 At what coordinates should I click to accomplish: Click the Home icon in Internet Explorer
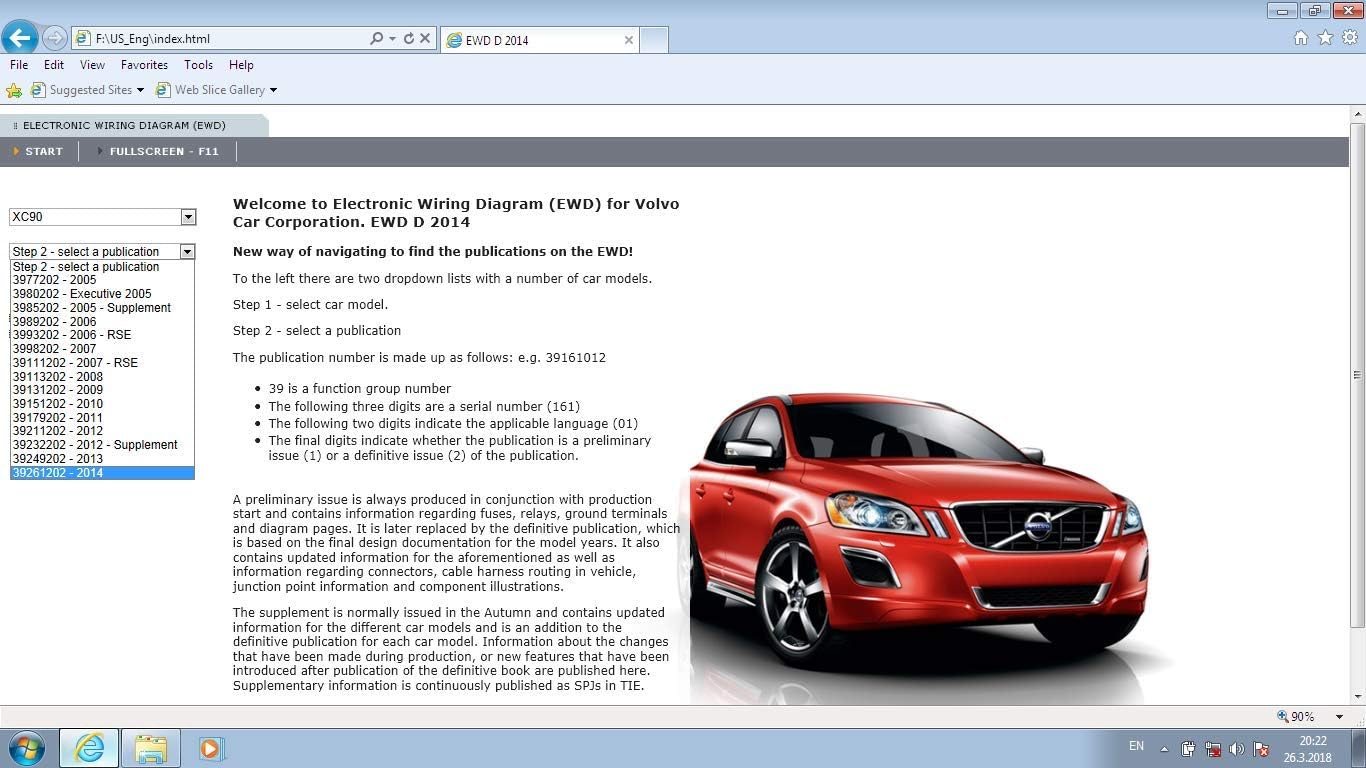[x=1301, y=36]
